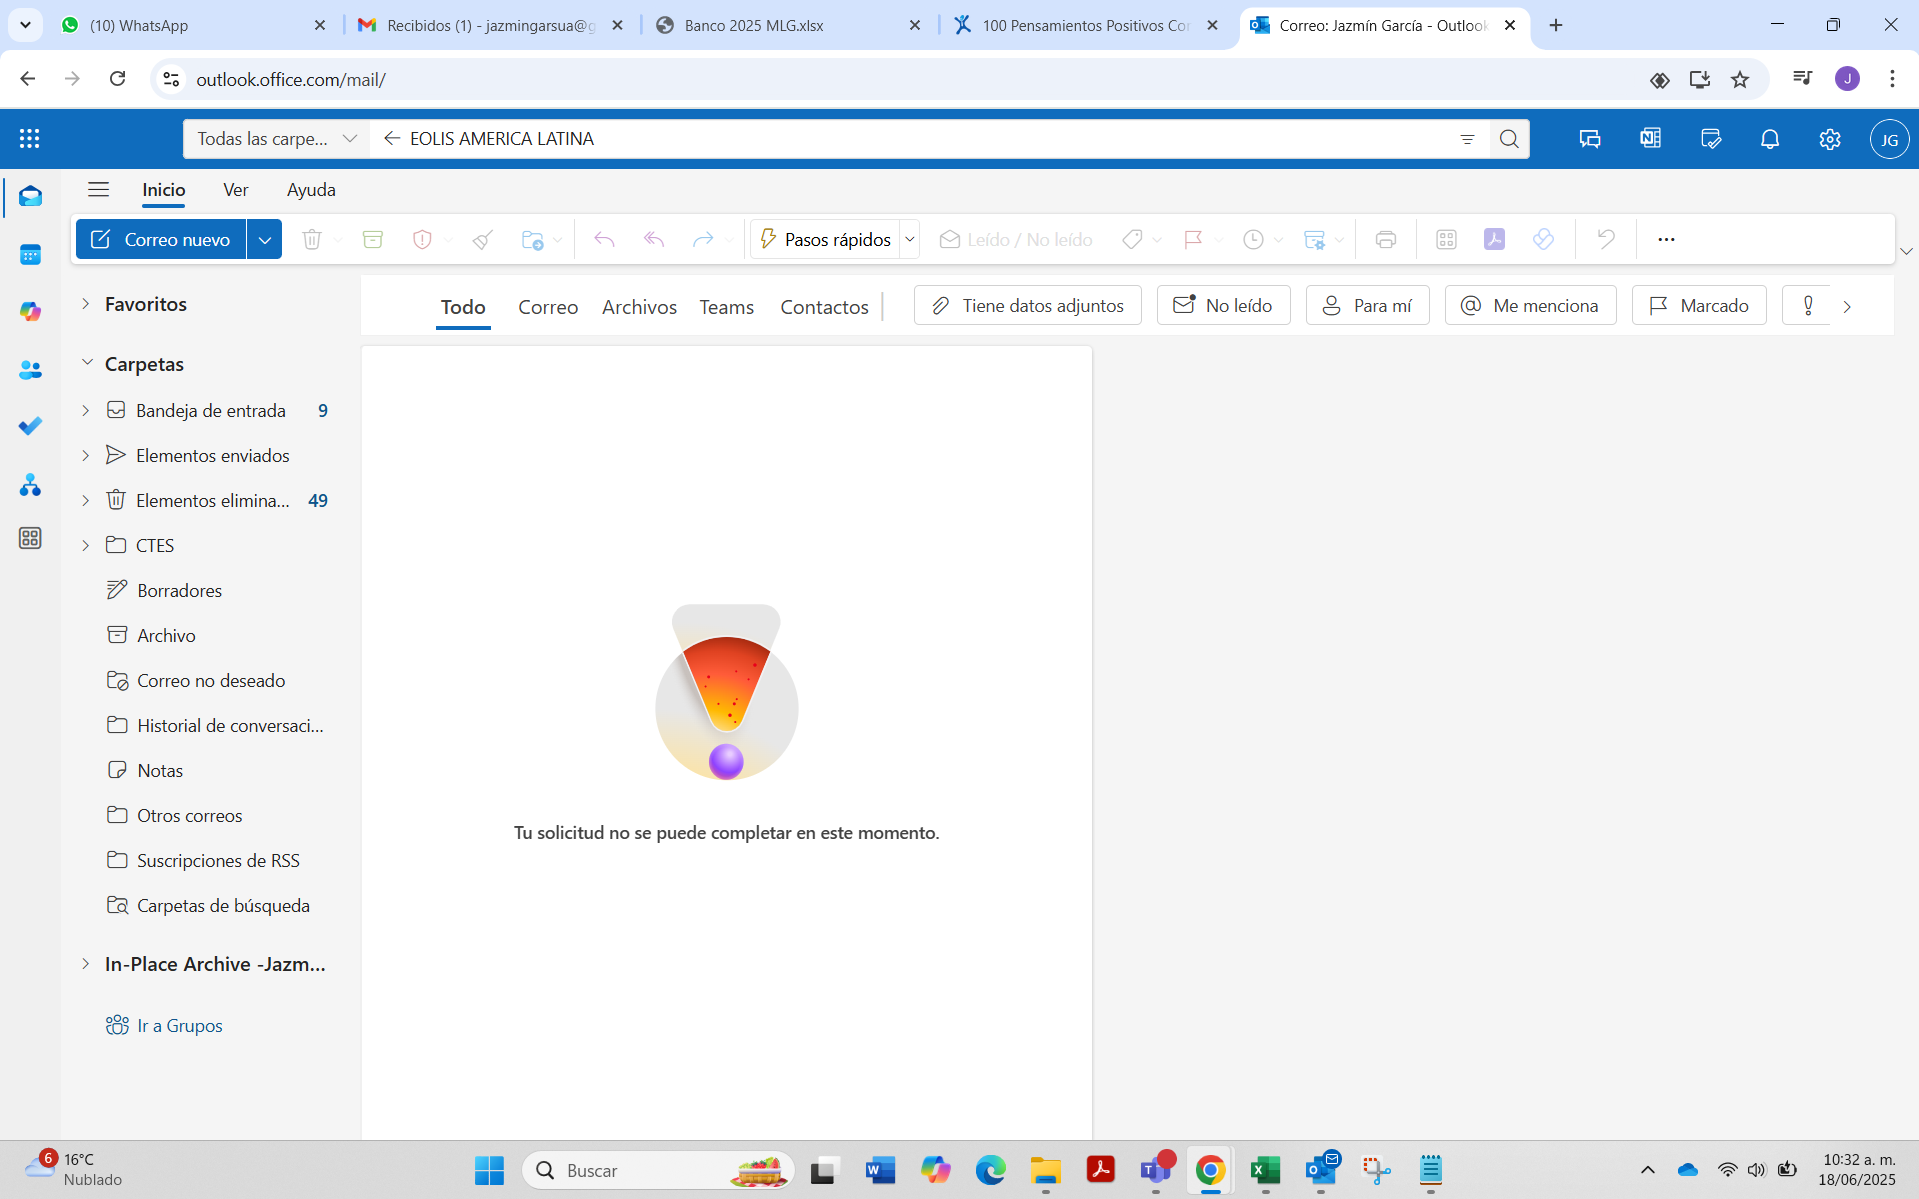Open People contacts icon in left rail
This screenshot has width=1919, height=1199.
click(30, 370)
